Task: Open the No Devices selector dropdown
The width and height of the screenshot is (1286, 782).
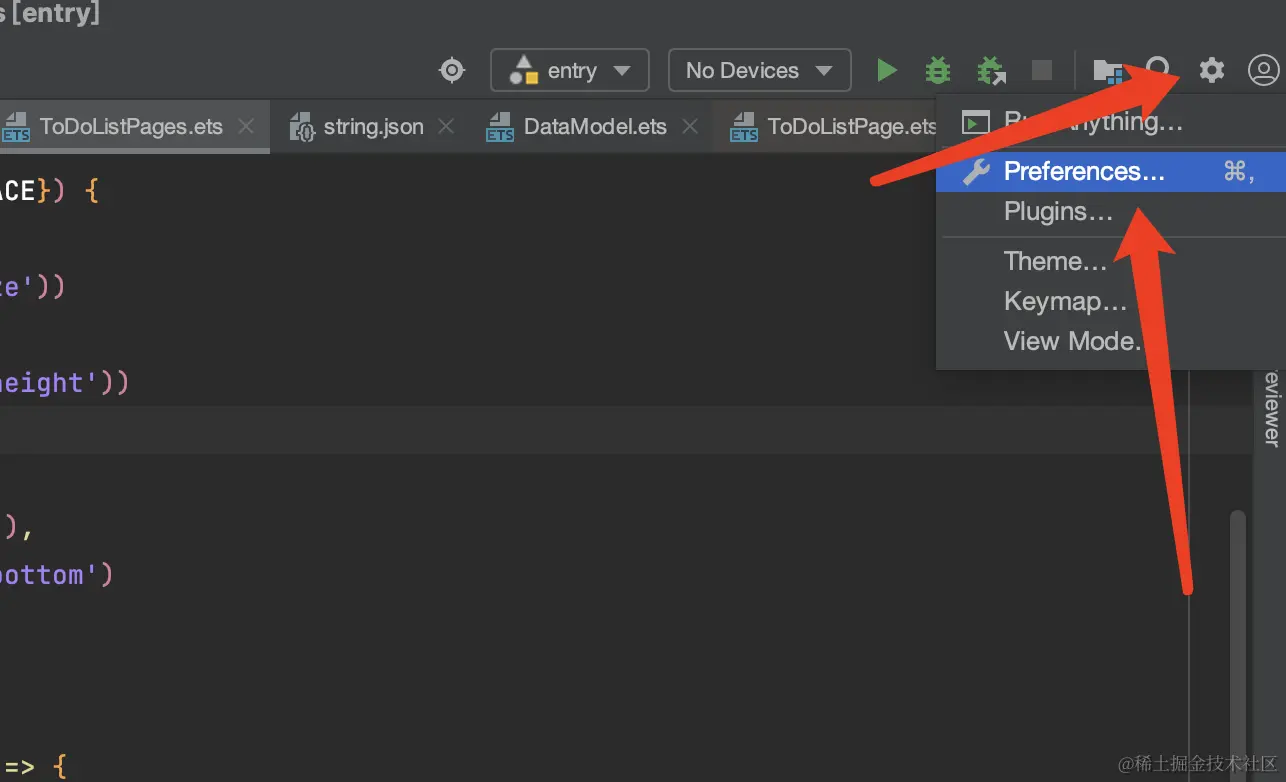Action: (x=760, y=70)
